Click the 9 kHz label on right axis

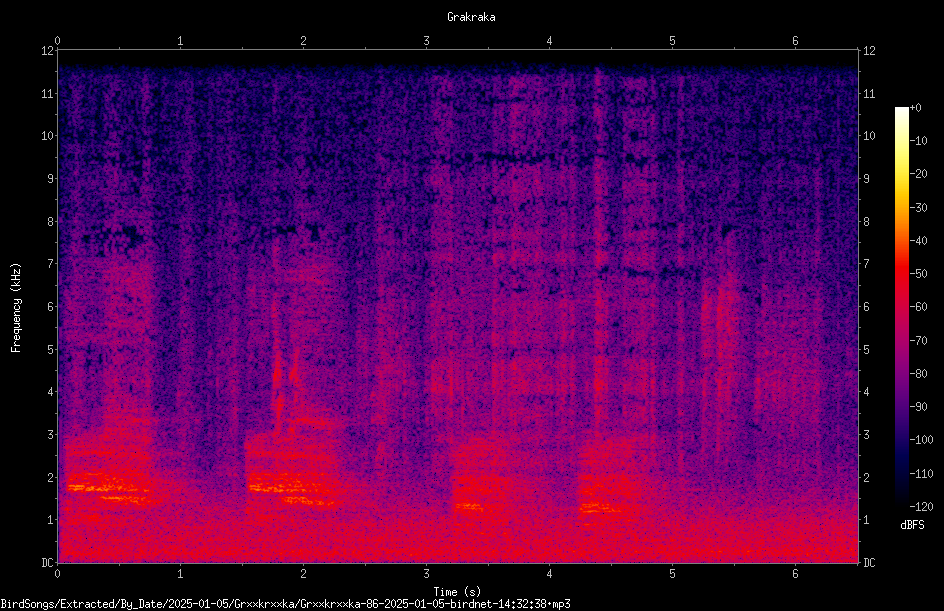coord(867,179)
